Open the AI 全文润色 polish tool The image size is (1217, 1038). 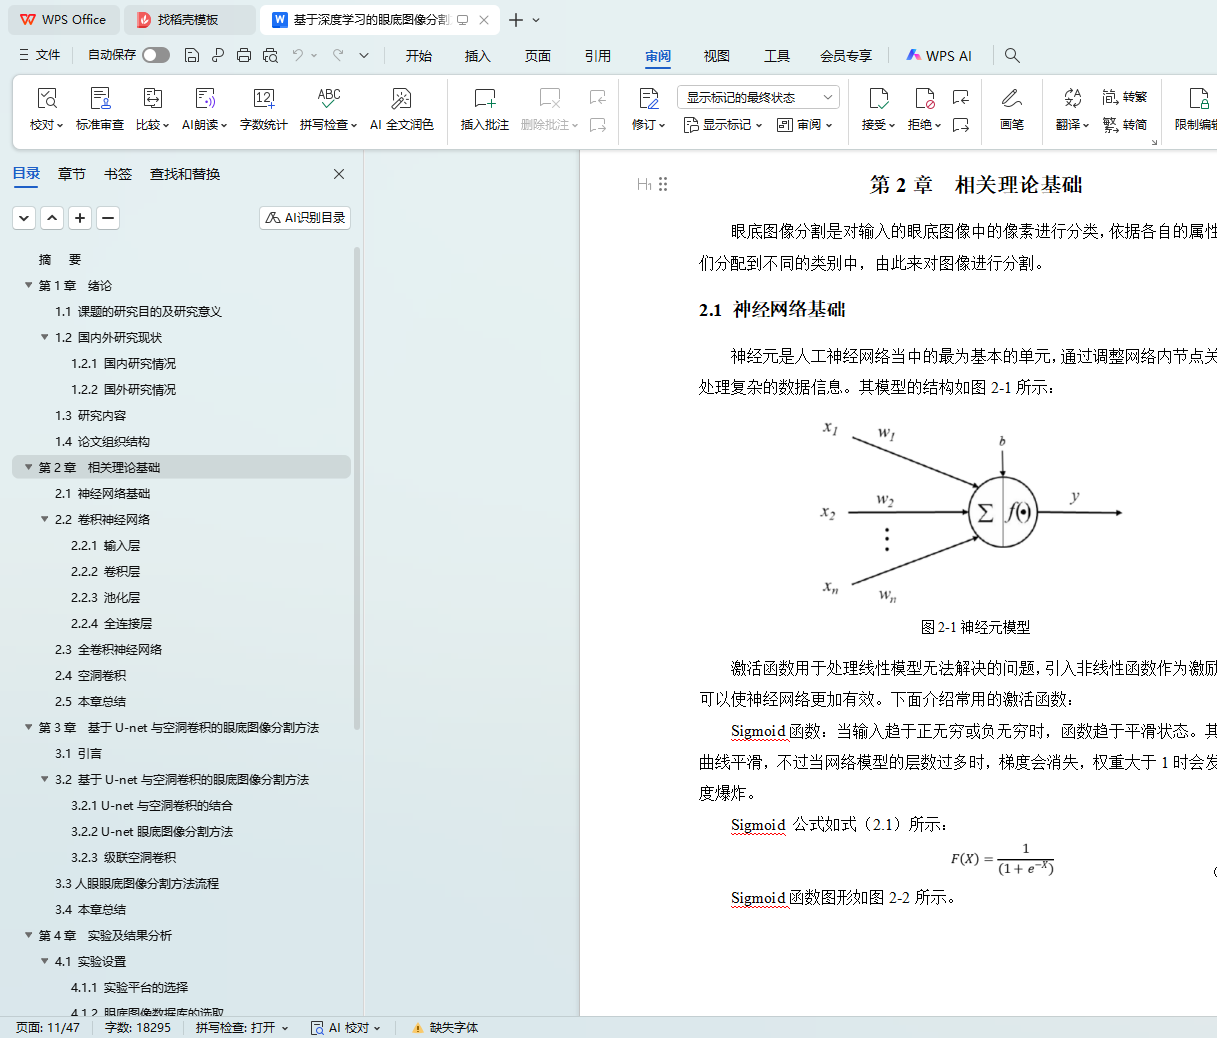click(401, 99)
